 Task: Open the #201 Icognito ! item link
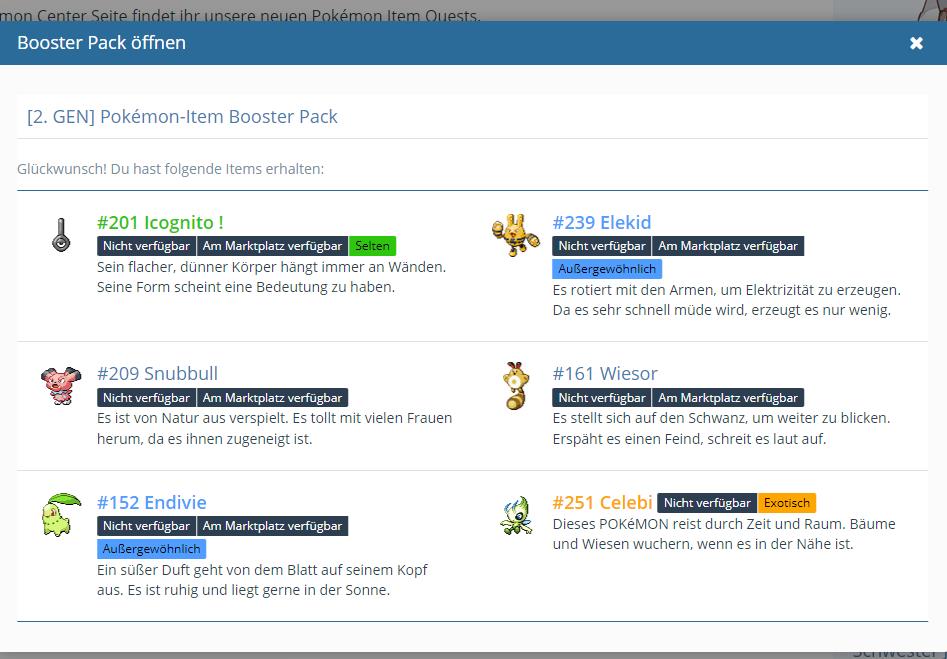pos(160,222)
